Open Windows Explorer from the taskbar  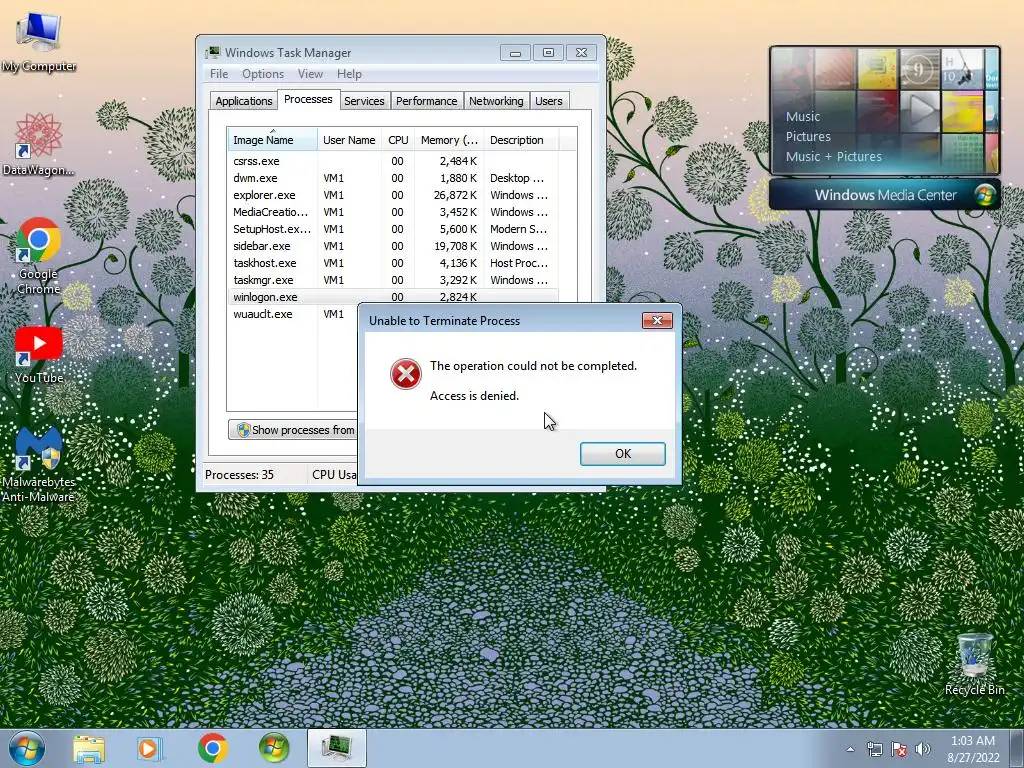89,748
